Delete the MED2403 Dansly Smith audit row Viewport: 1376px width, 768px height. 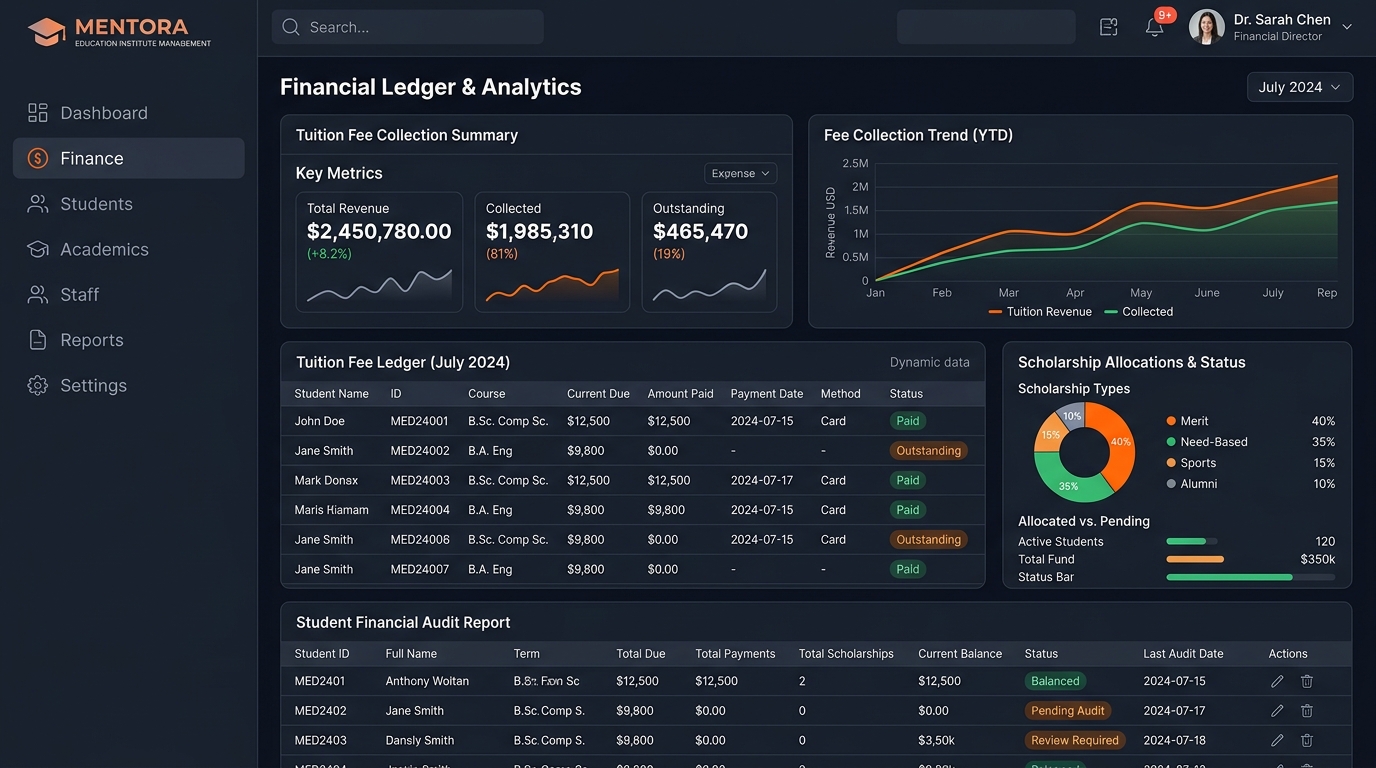coord(1307,741)
